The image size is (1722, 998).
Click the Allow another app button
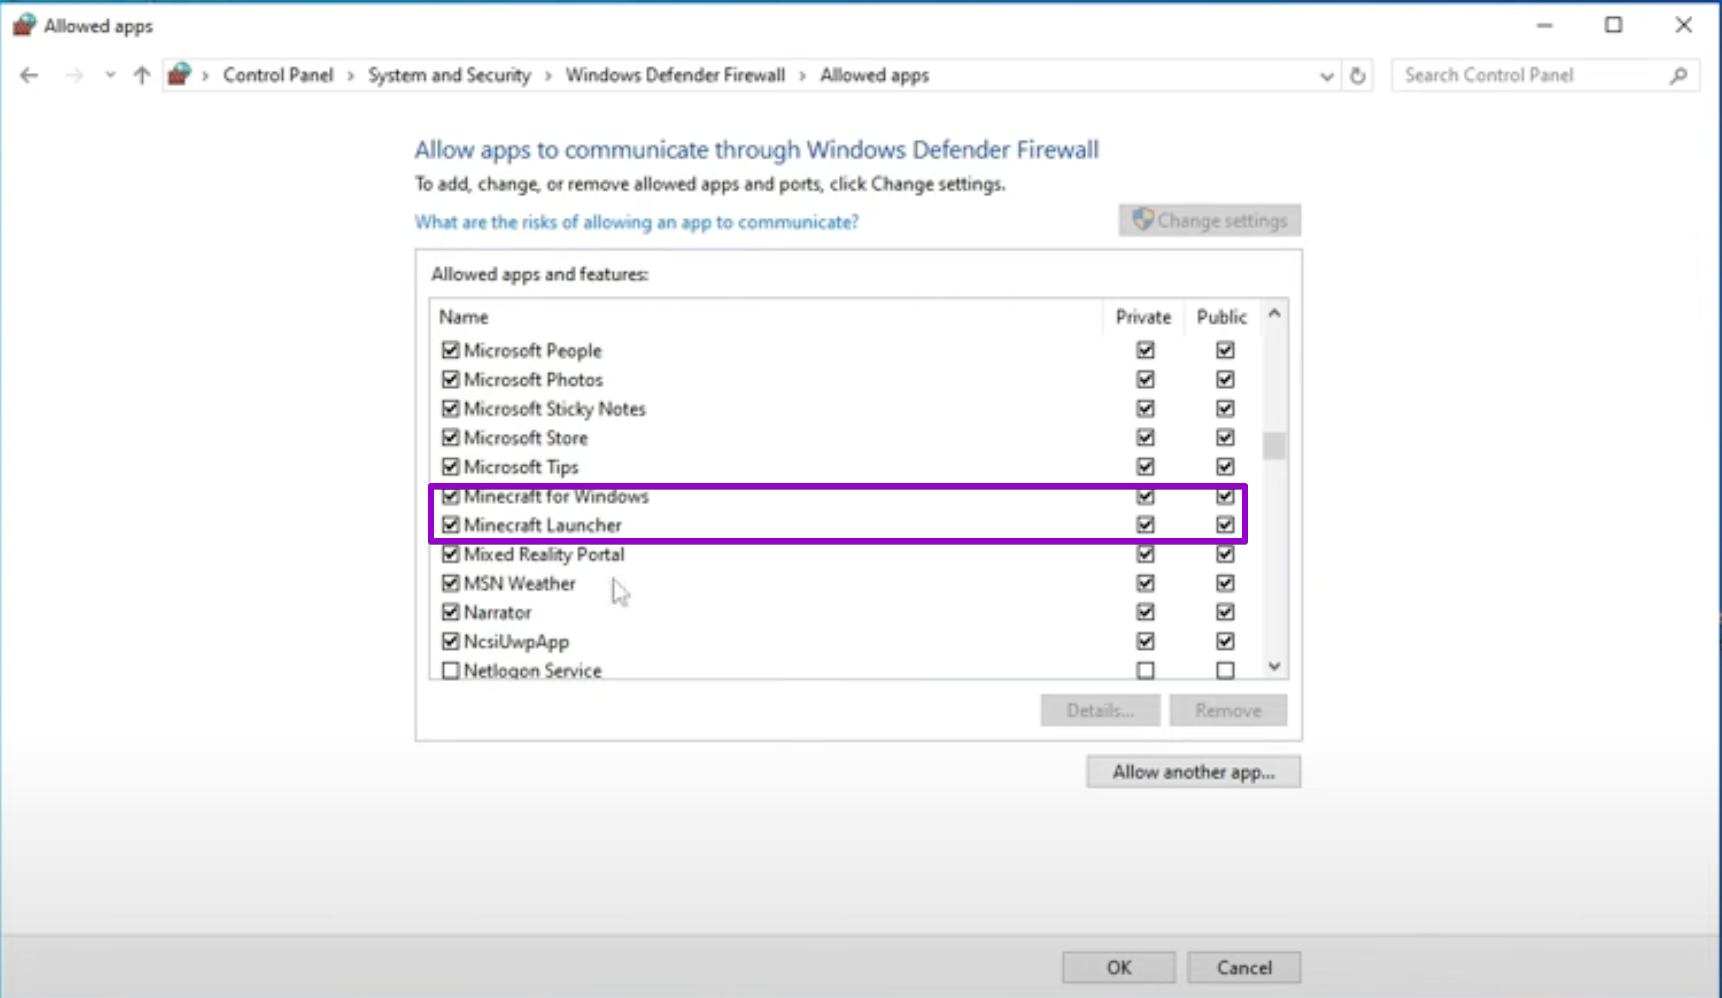[x=1192, y=771]
